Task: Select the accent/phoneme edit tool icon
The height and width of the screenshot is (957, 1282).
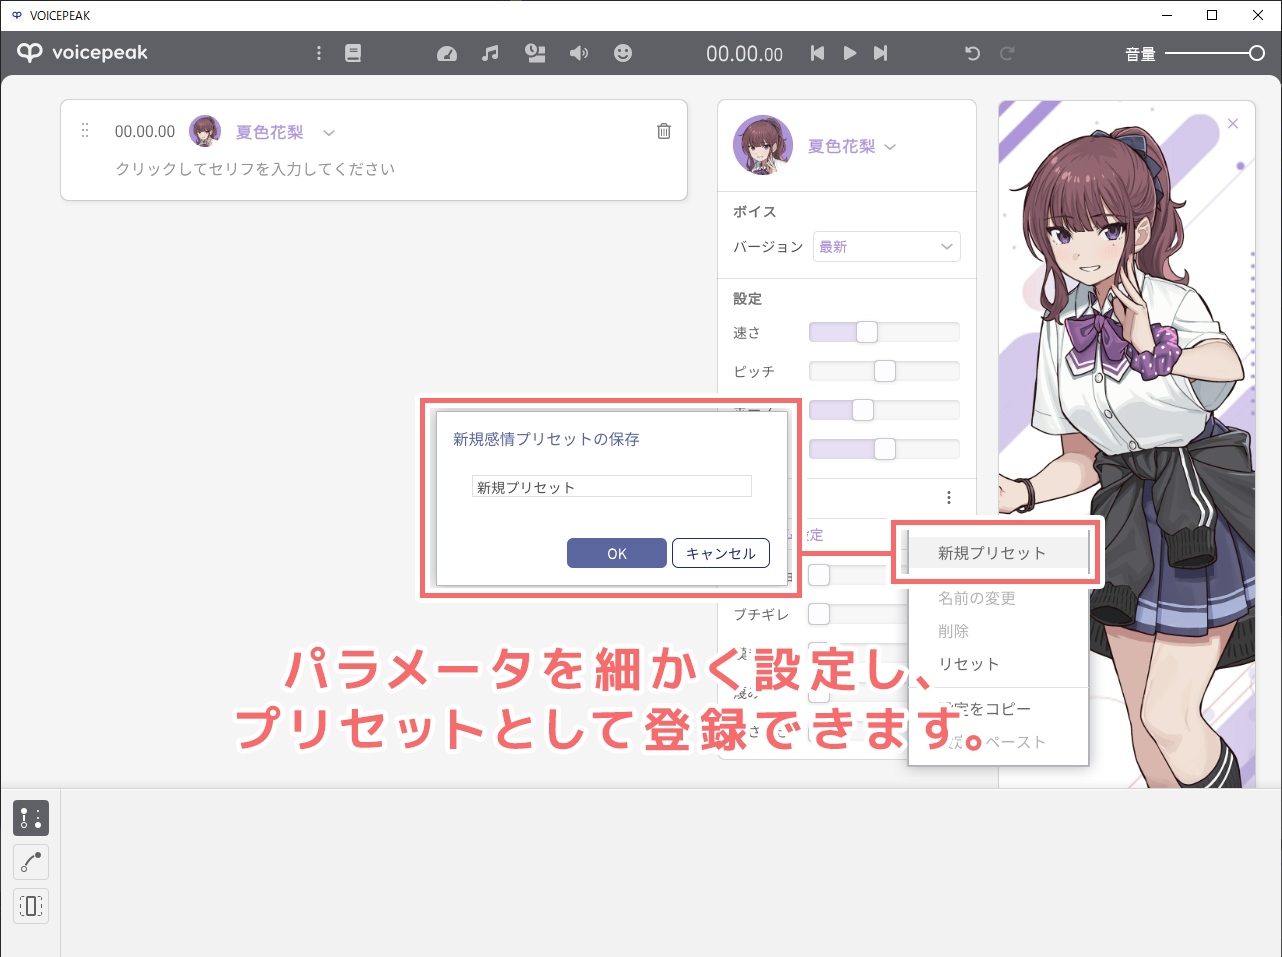Action: point(31,818)
